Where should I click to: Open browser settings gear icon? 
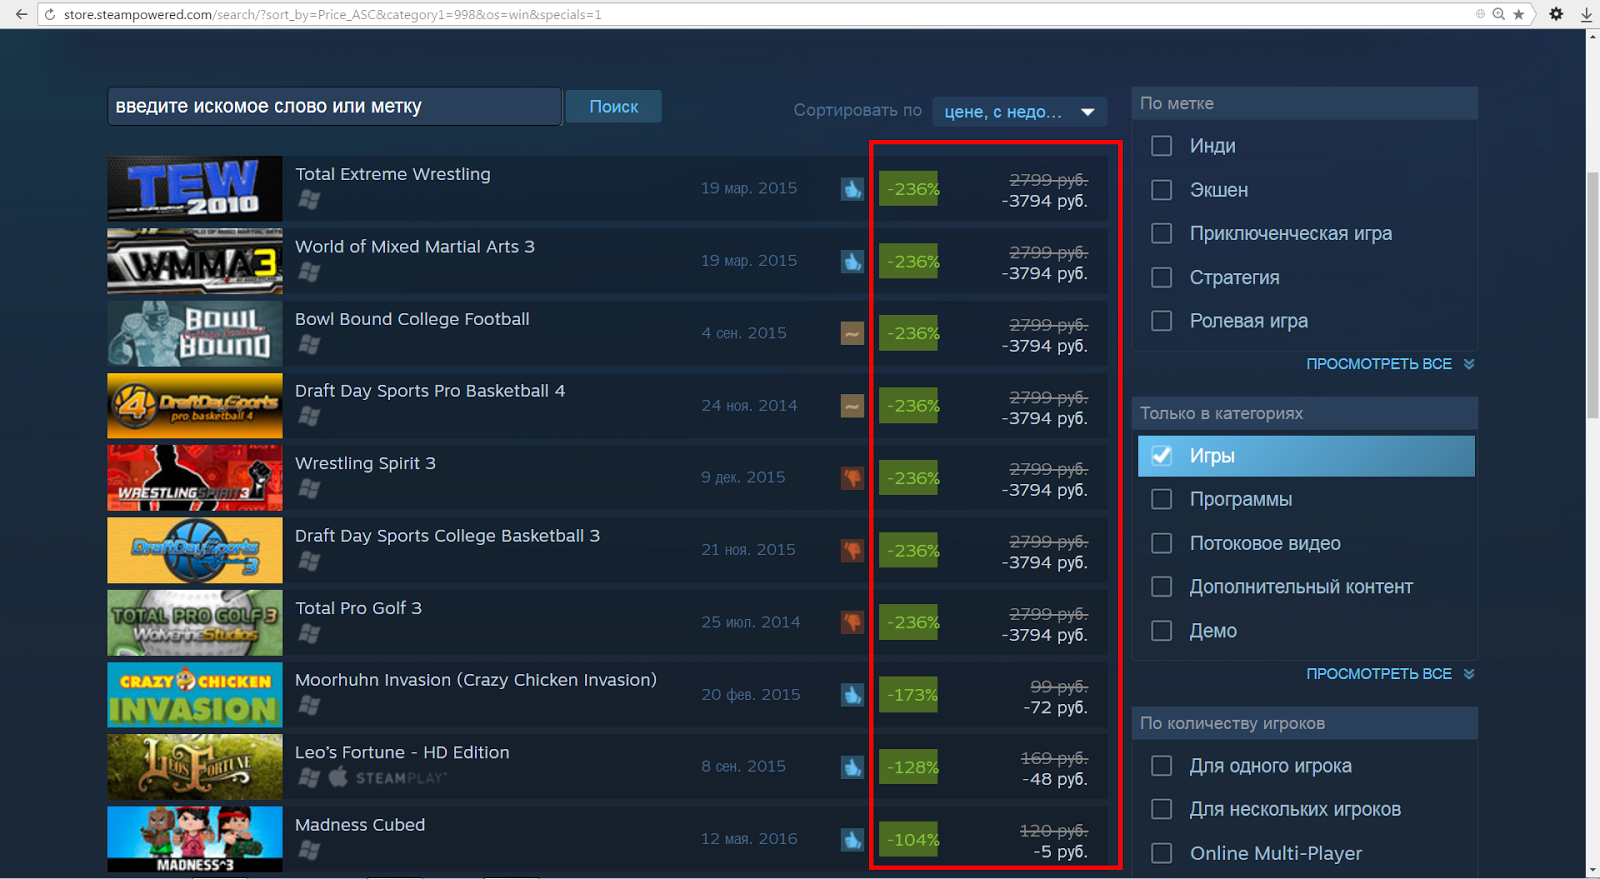1556,14
